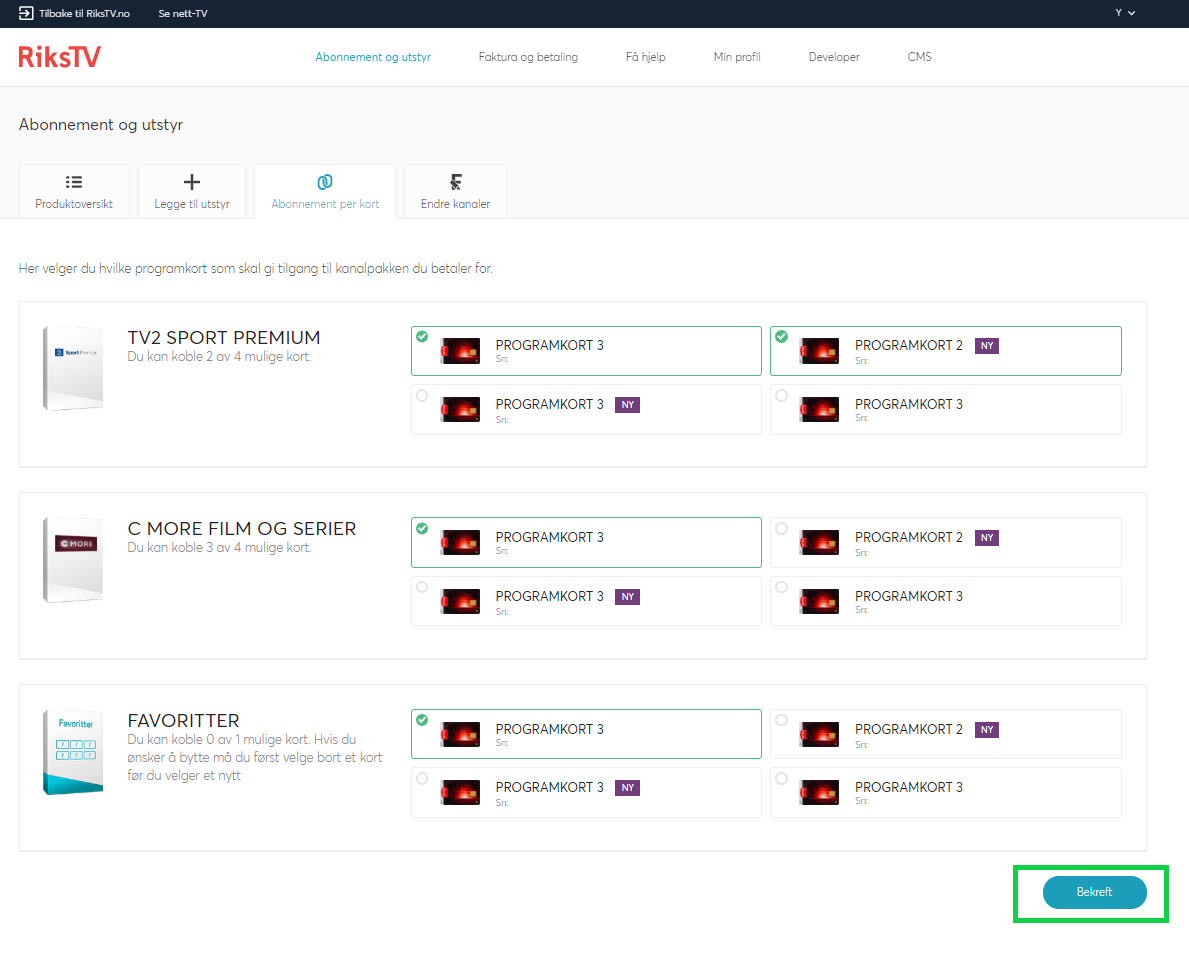
Task: Uncheck the selected PROGRAMKORT 3 in C More
Action: pyautogui.click(x=422, y=528)
